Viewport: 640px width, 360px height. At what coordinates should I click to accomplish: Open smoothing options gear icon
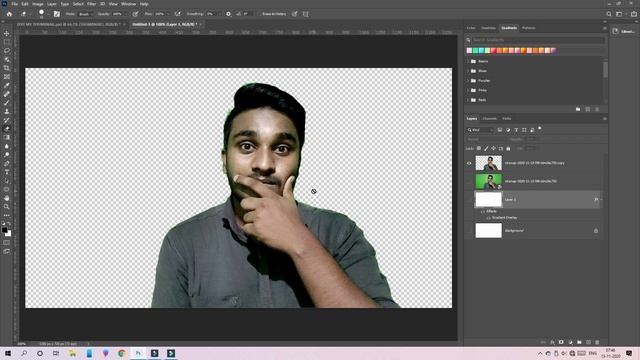pos(229,14)
